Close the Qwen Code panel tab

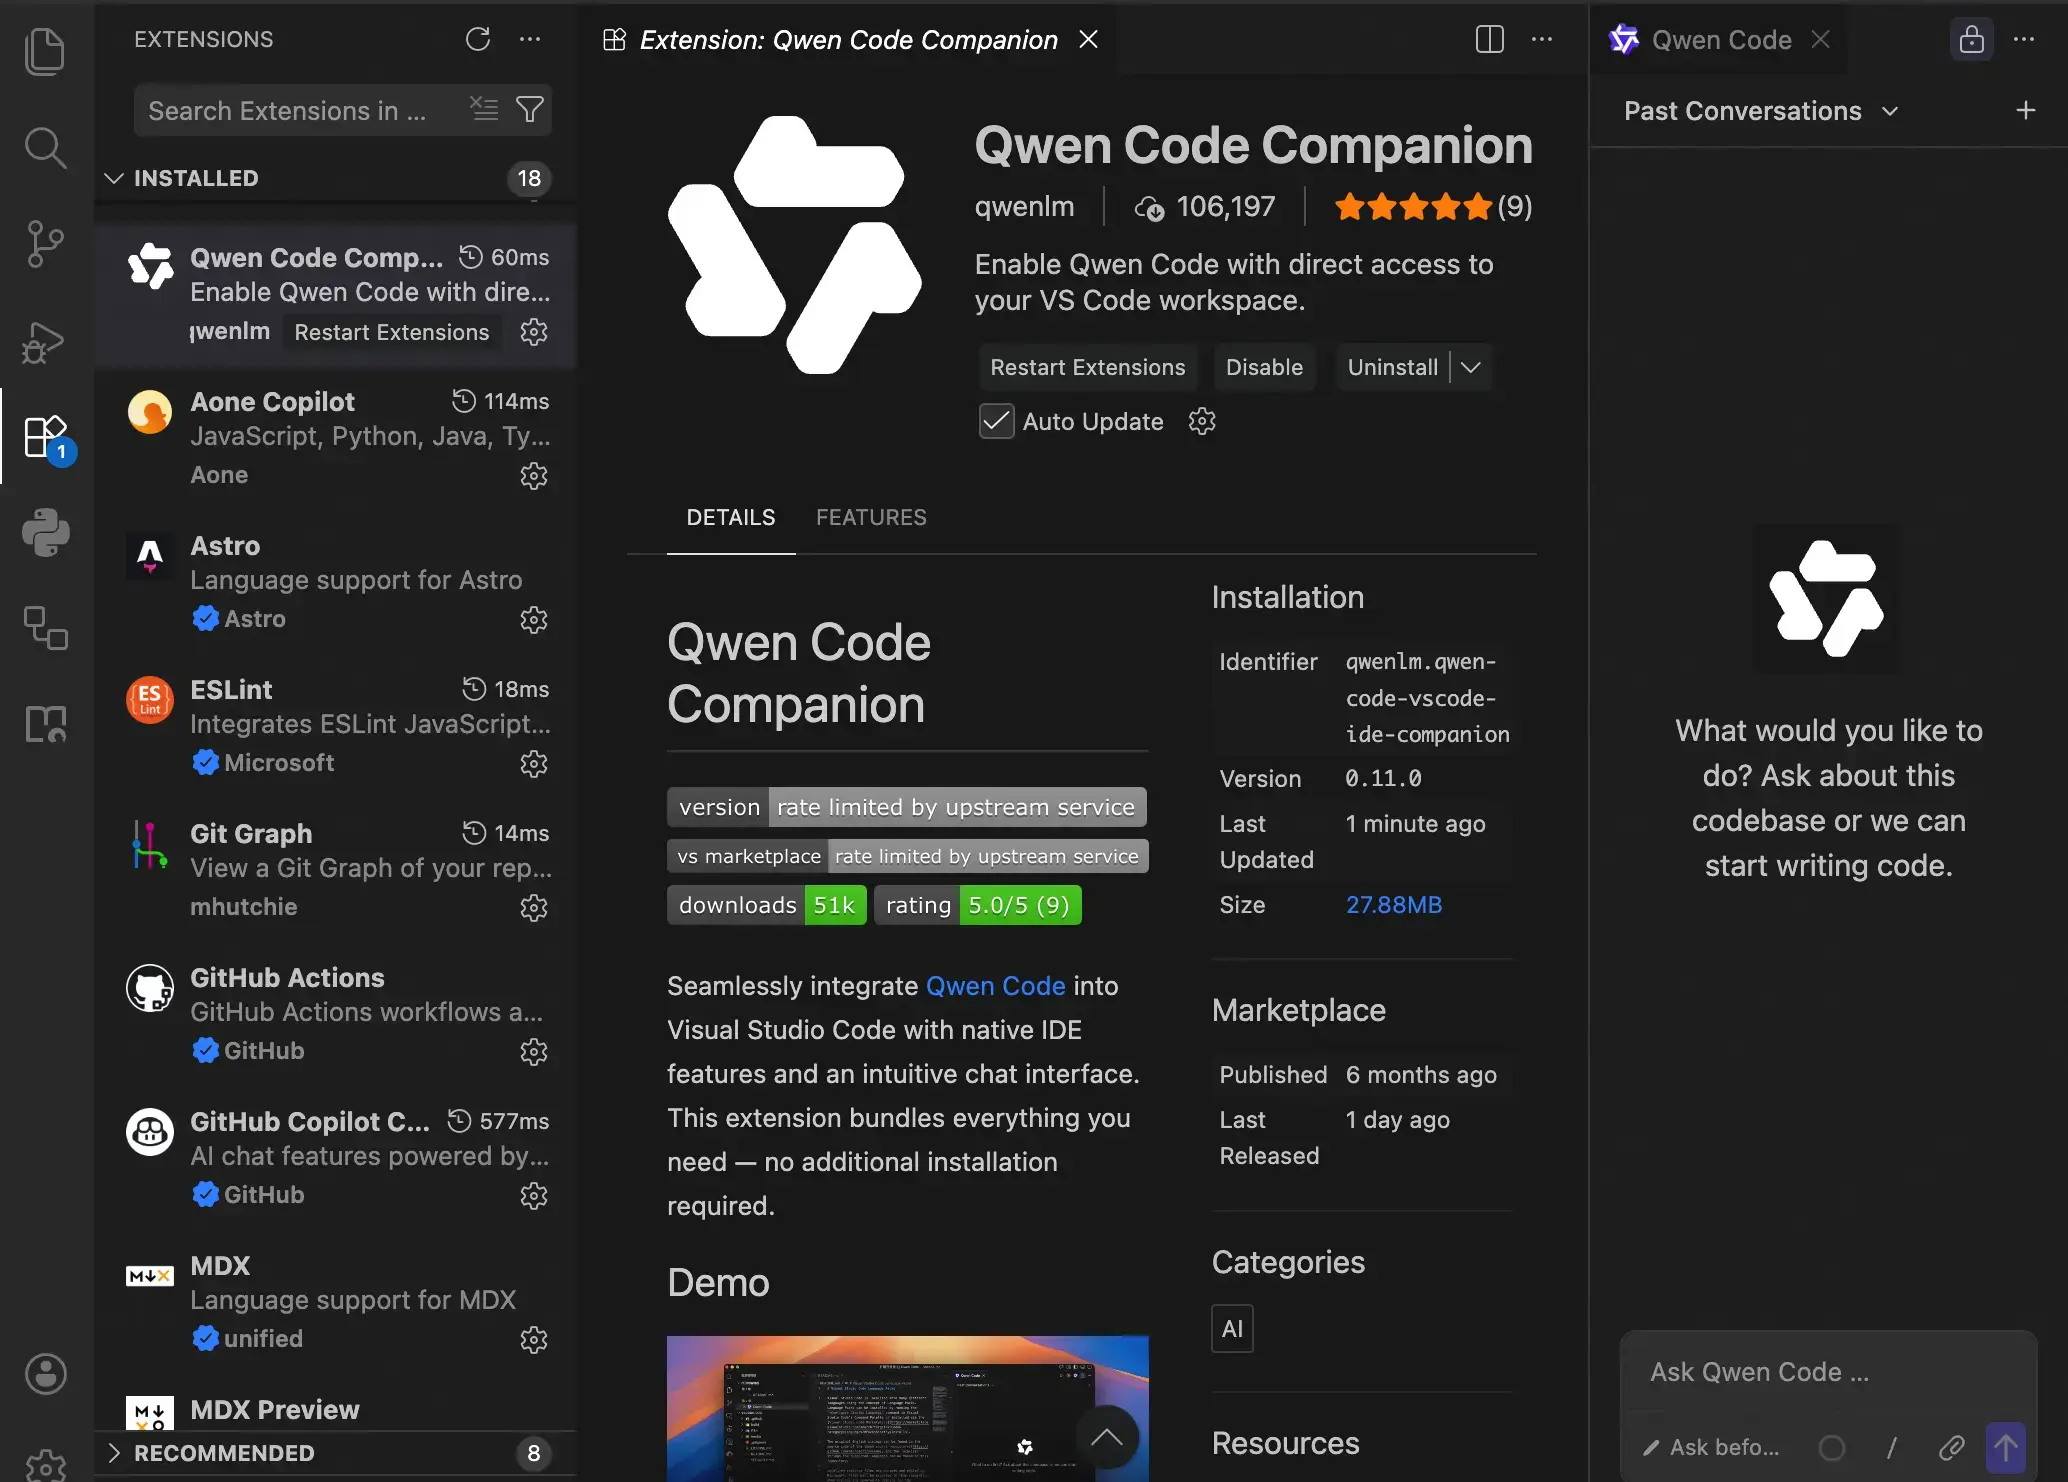click(x=1821, y=39)
